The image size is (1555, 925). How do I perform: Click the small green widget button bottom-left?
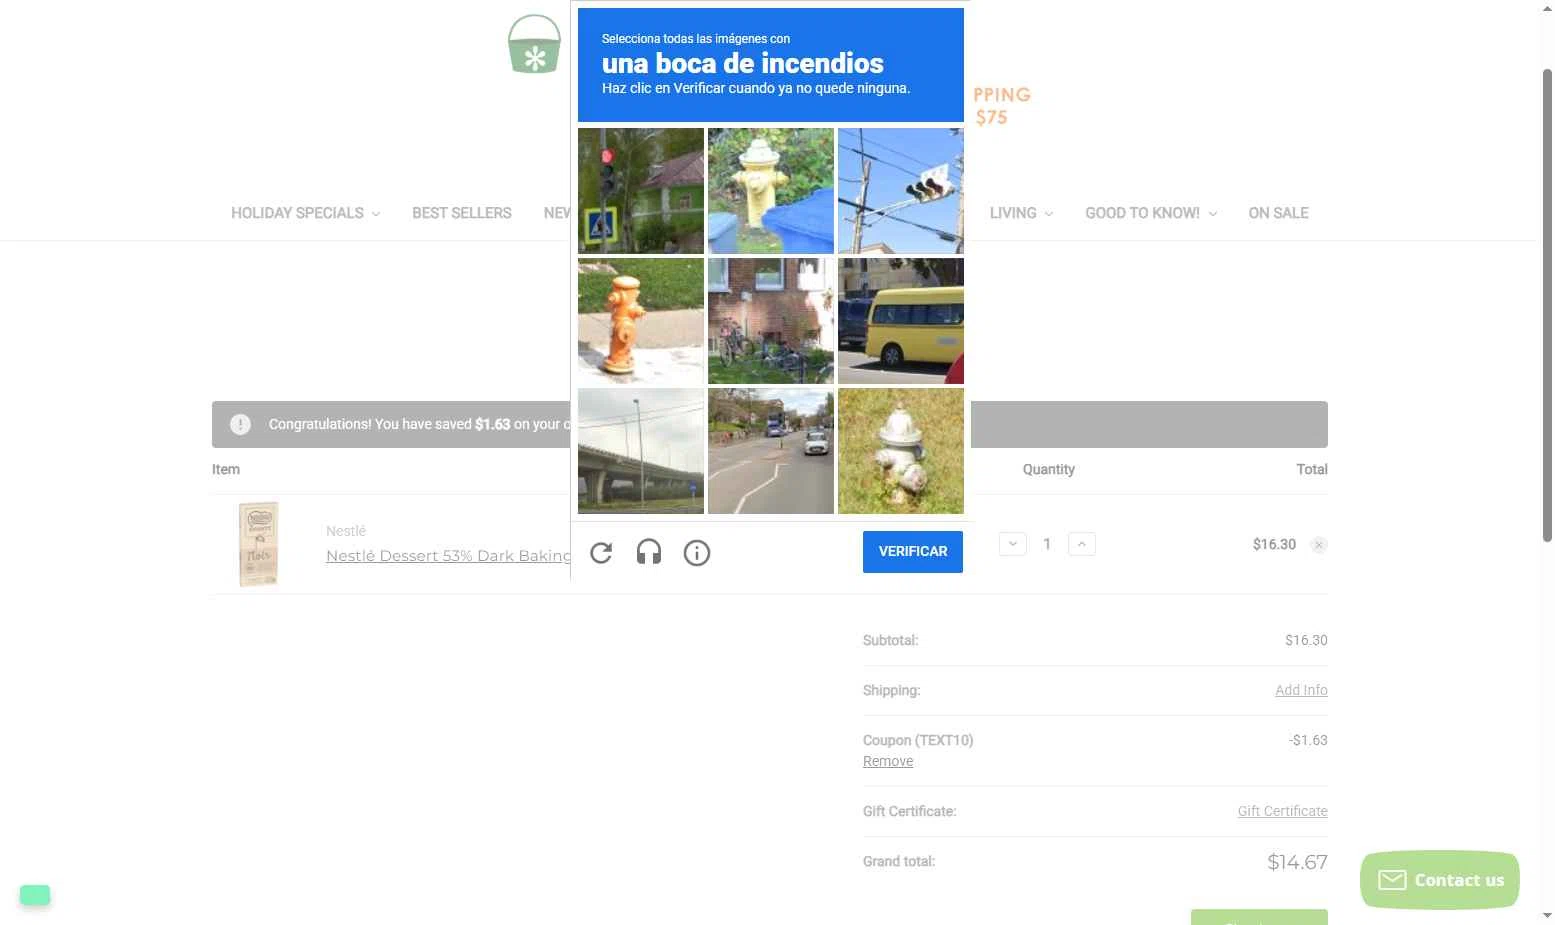click(35, 895)
